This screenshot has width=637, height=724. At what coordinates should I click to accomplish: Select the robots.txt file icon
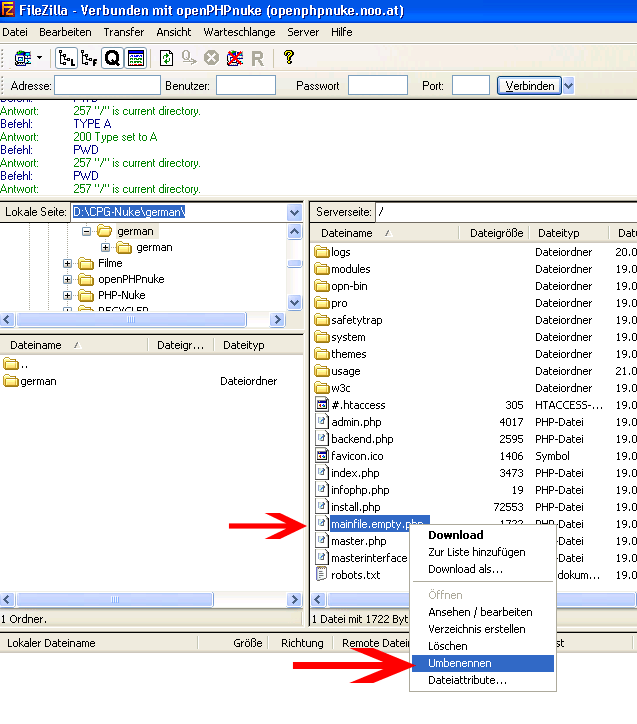[x=322, y=575]
